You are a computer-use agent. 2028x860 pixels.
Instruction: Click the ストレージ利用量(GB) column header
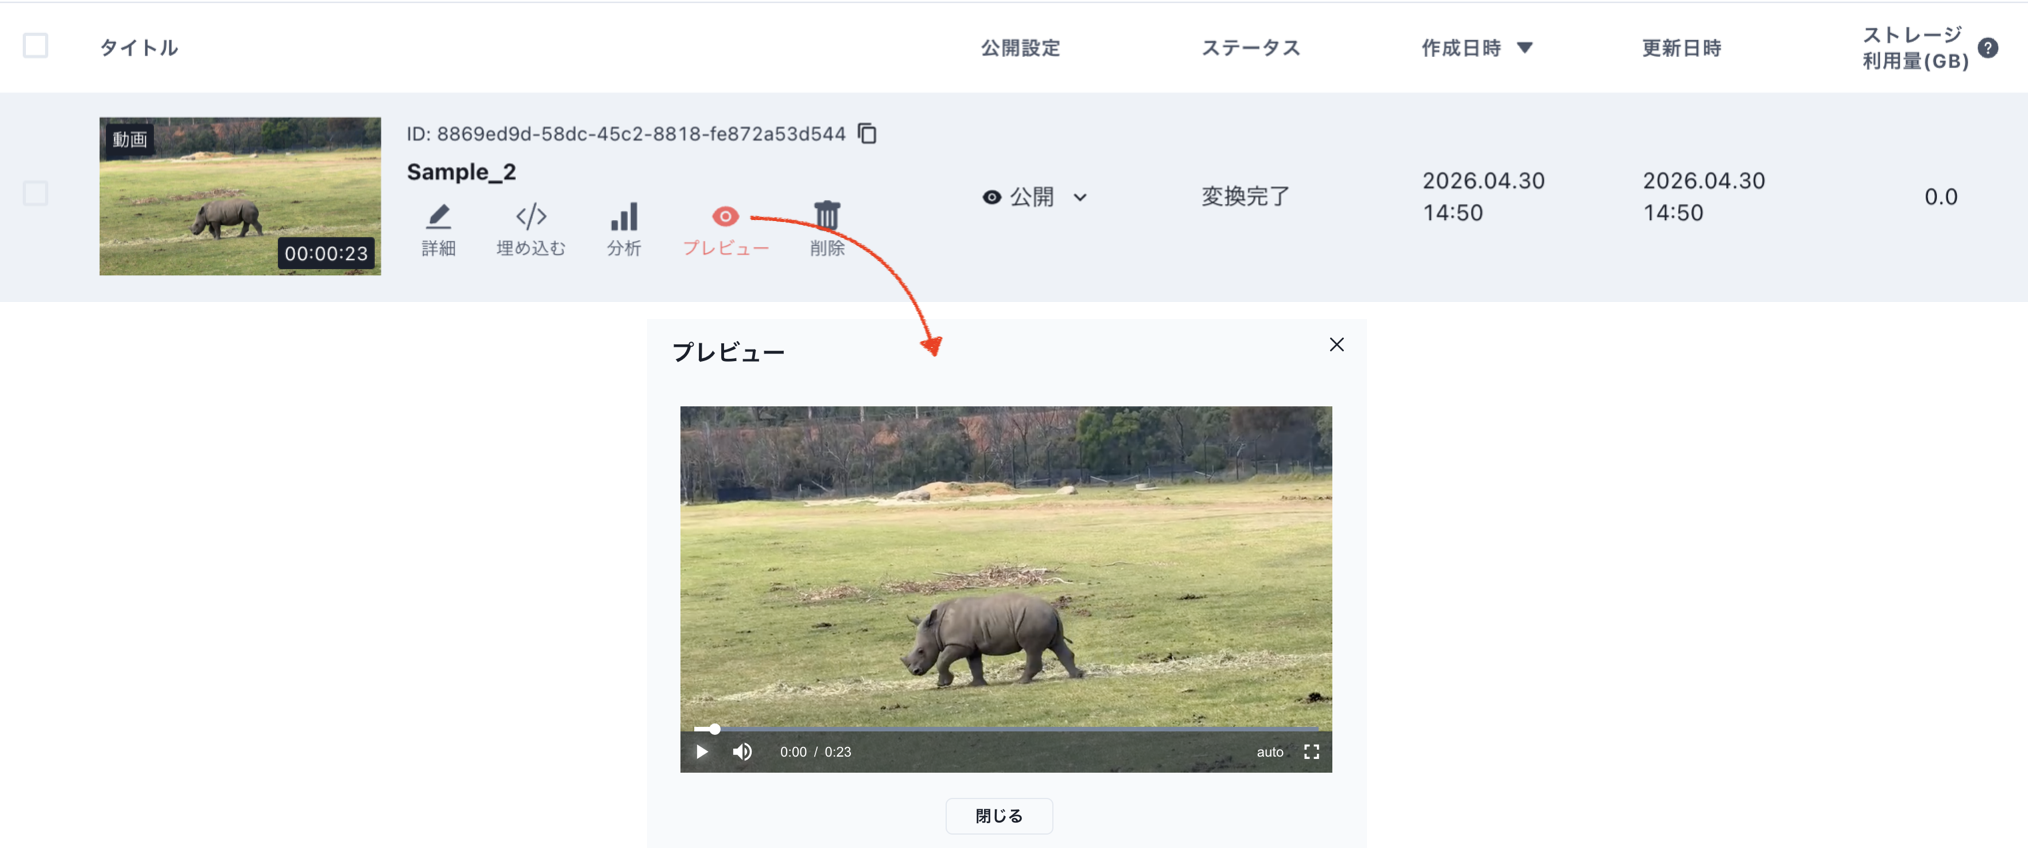point(1915,48)
